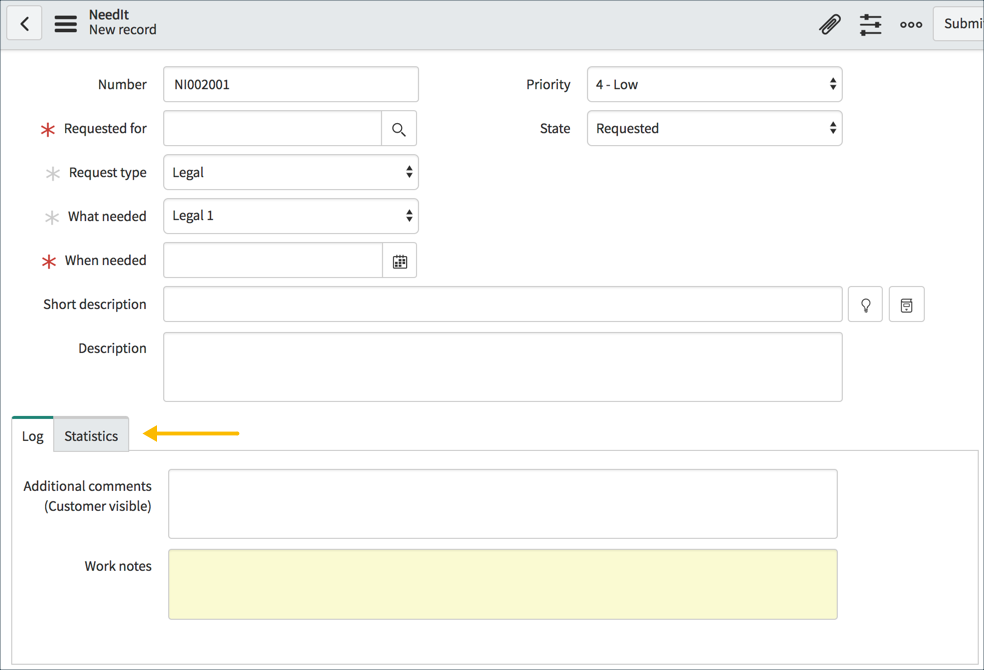Viewport: 984px width, 670px height.
Task: Click the back arrow to exit record
Action: pos(23,22)
